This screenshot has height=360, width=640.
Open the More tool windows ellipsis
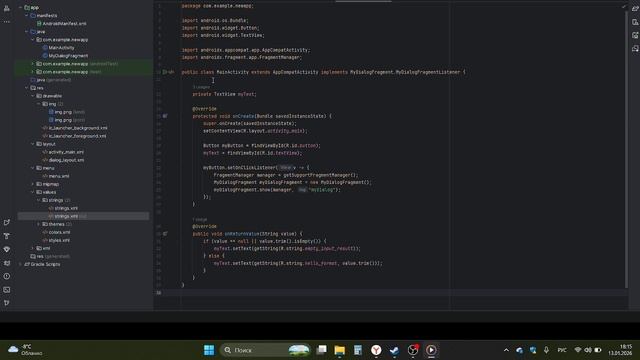(x=7, y=22)
